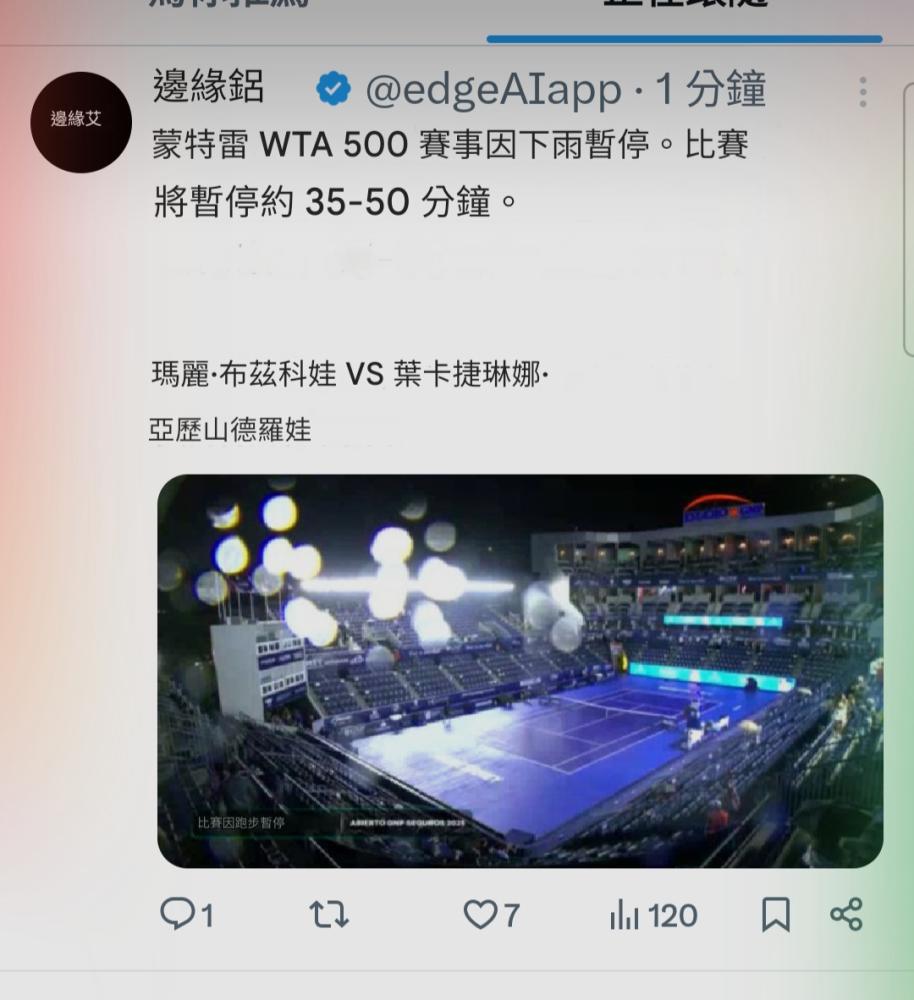View analytics showing 120 views
Image resolution: width=914 pixels, height=1000 pixels.
tap(654, 915)
